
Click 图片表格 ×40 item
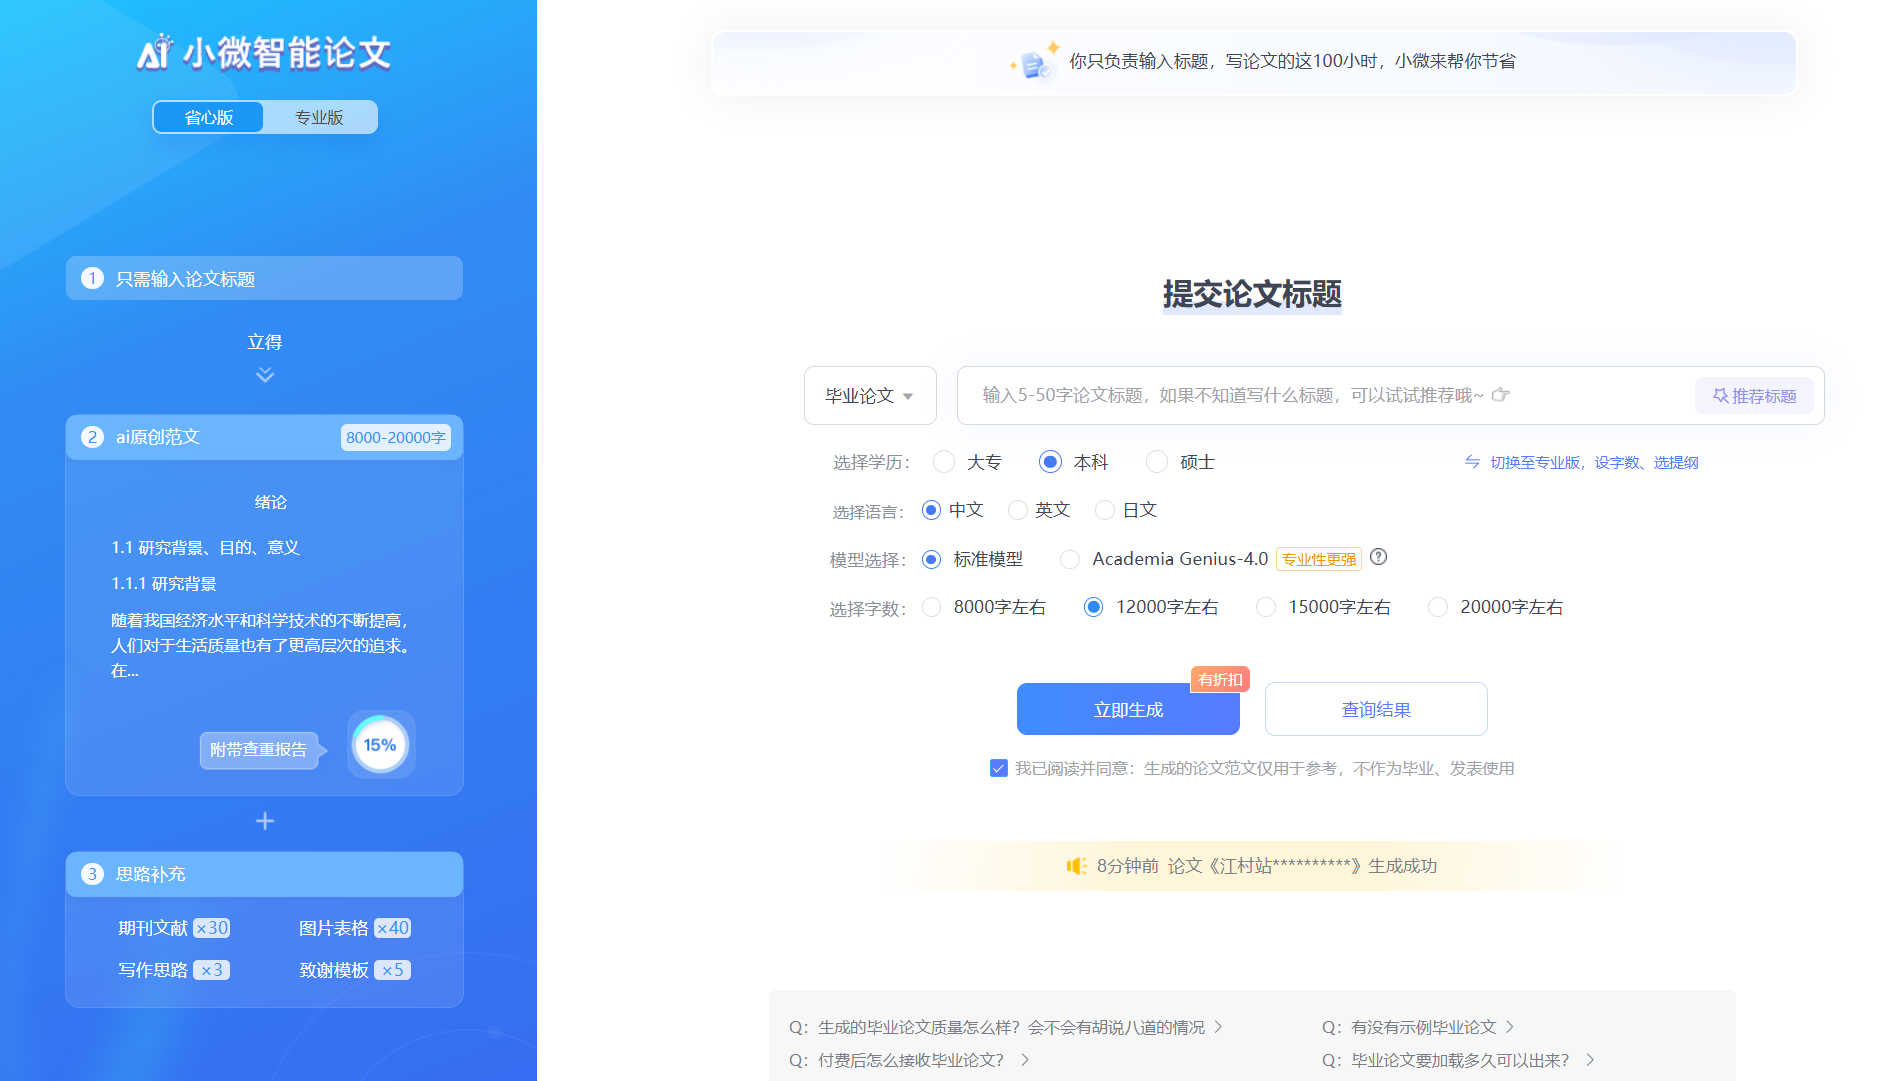[x=355, y=928]
